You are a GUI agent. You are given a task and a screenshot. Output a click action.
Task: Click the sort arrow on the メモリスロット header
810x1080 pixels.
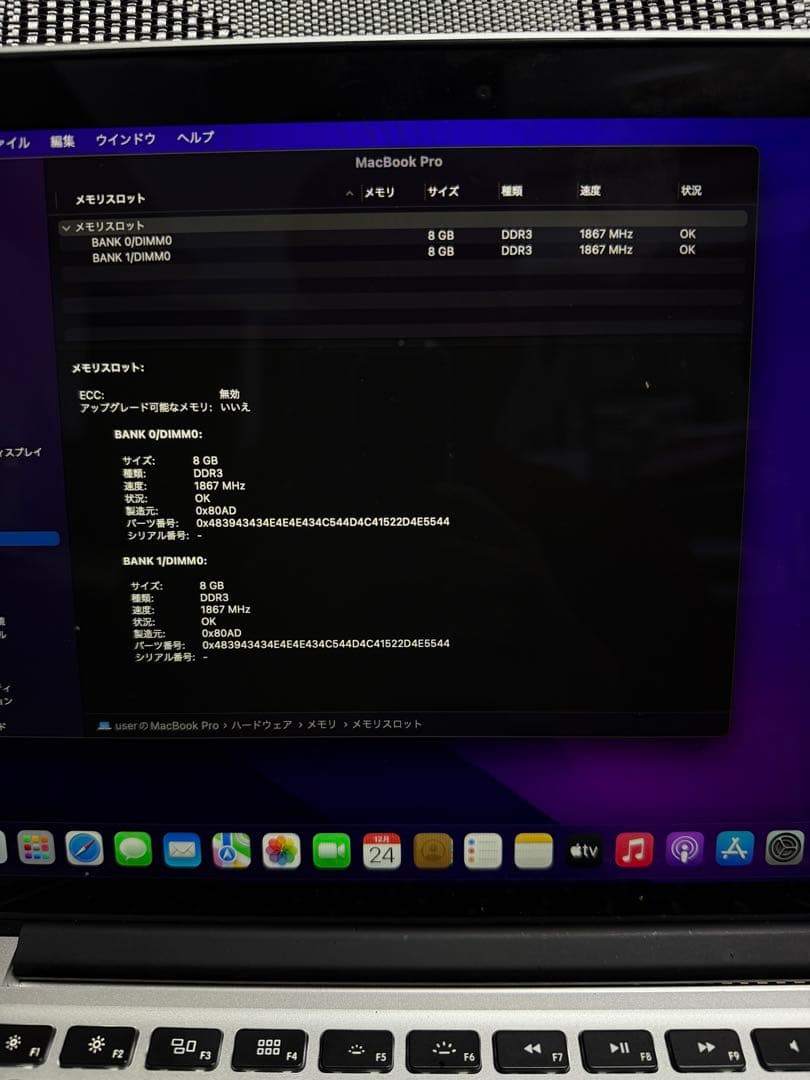tap(348, 192)
